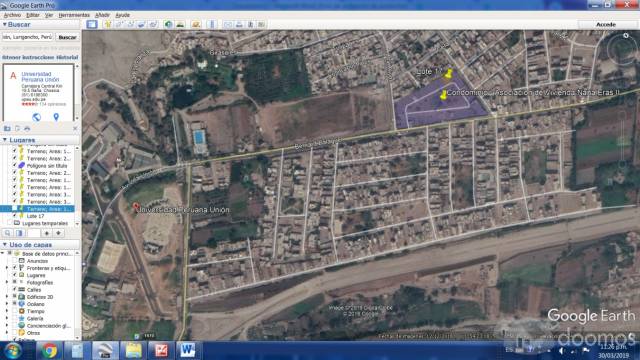Click the search location input field
Viewport: 640px width, 360px height.
click(x=27, y=37)
